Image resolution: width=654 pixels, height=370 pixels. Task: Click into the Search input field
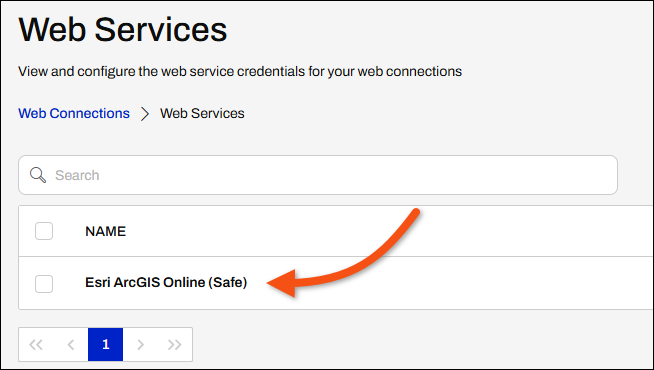click(x=318, y=175)
